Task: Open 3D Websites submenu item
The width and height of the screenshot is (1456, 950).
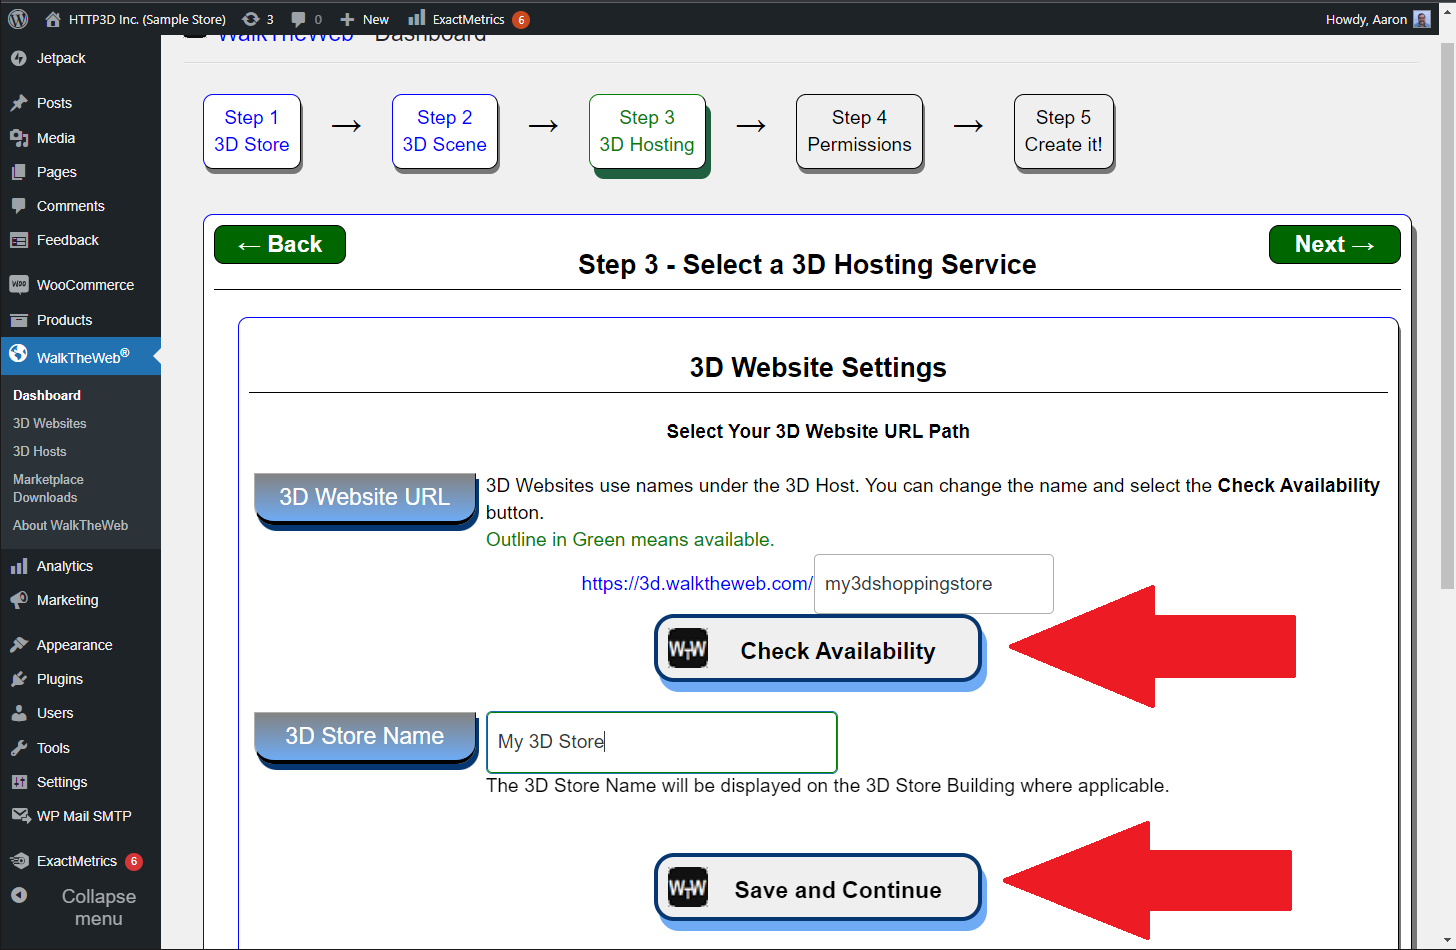Action: click(x=50, y=423)
